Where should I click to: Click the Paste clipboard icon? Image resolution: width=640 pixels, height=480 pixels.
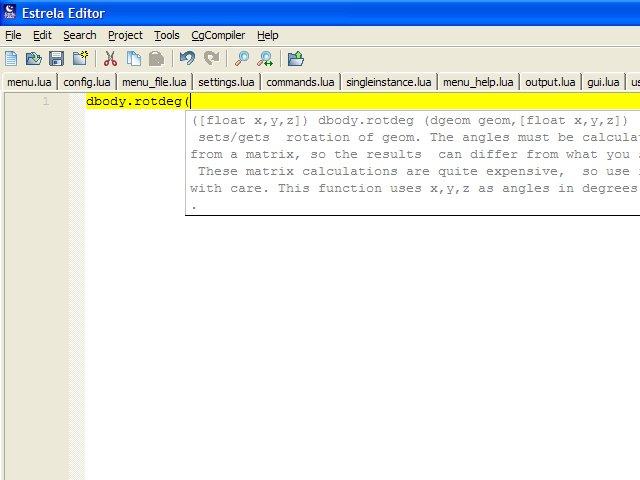coord(156,59)
